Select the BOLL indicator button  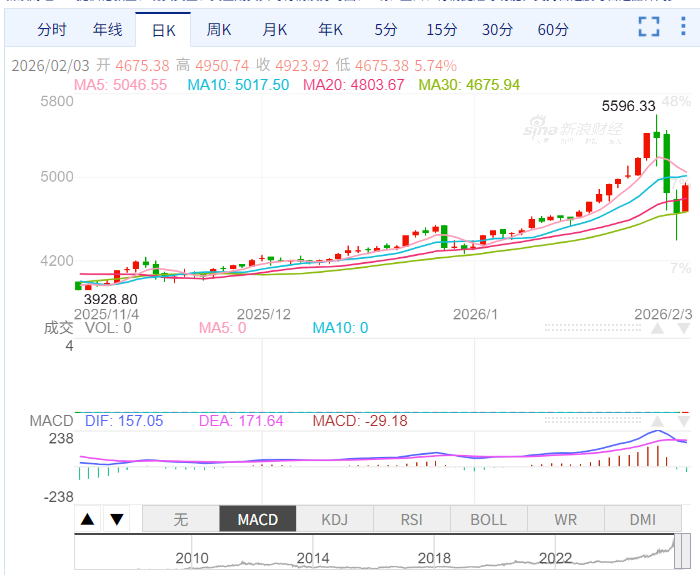[488, 519]
